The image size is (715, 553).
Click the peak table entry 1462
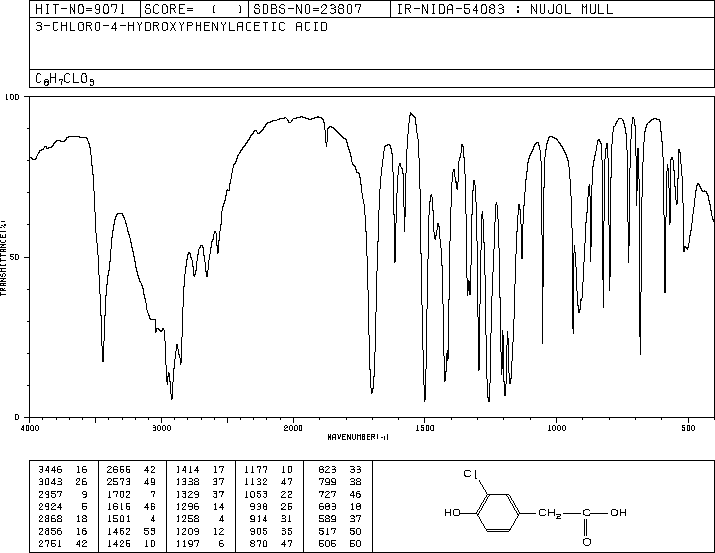(x=119, y=532)
